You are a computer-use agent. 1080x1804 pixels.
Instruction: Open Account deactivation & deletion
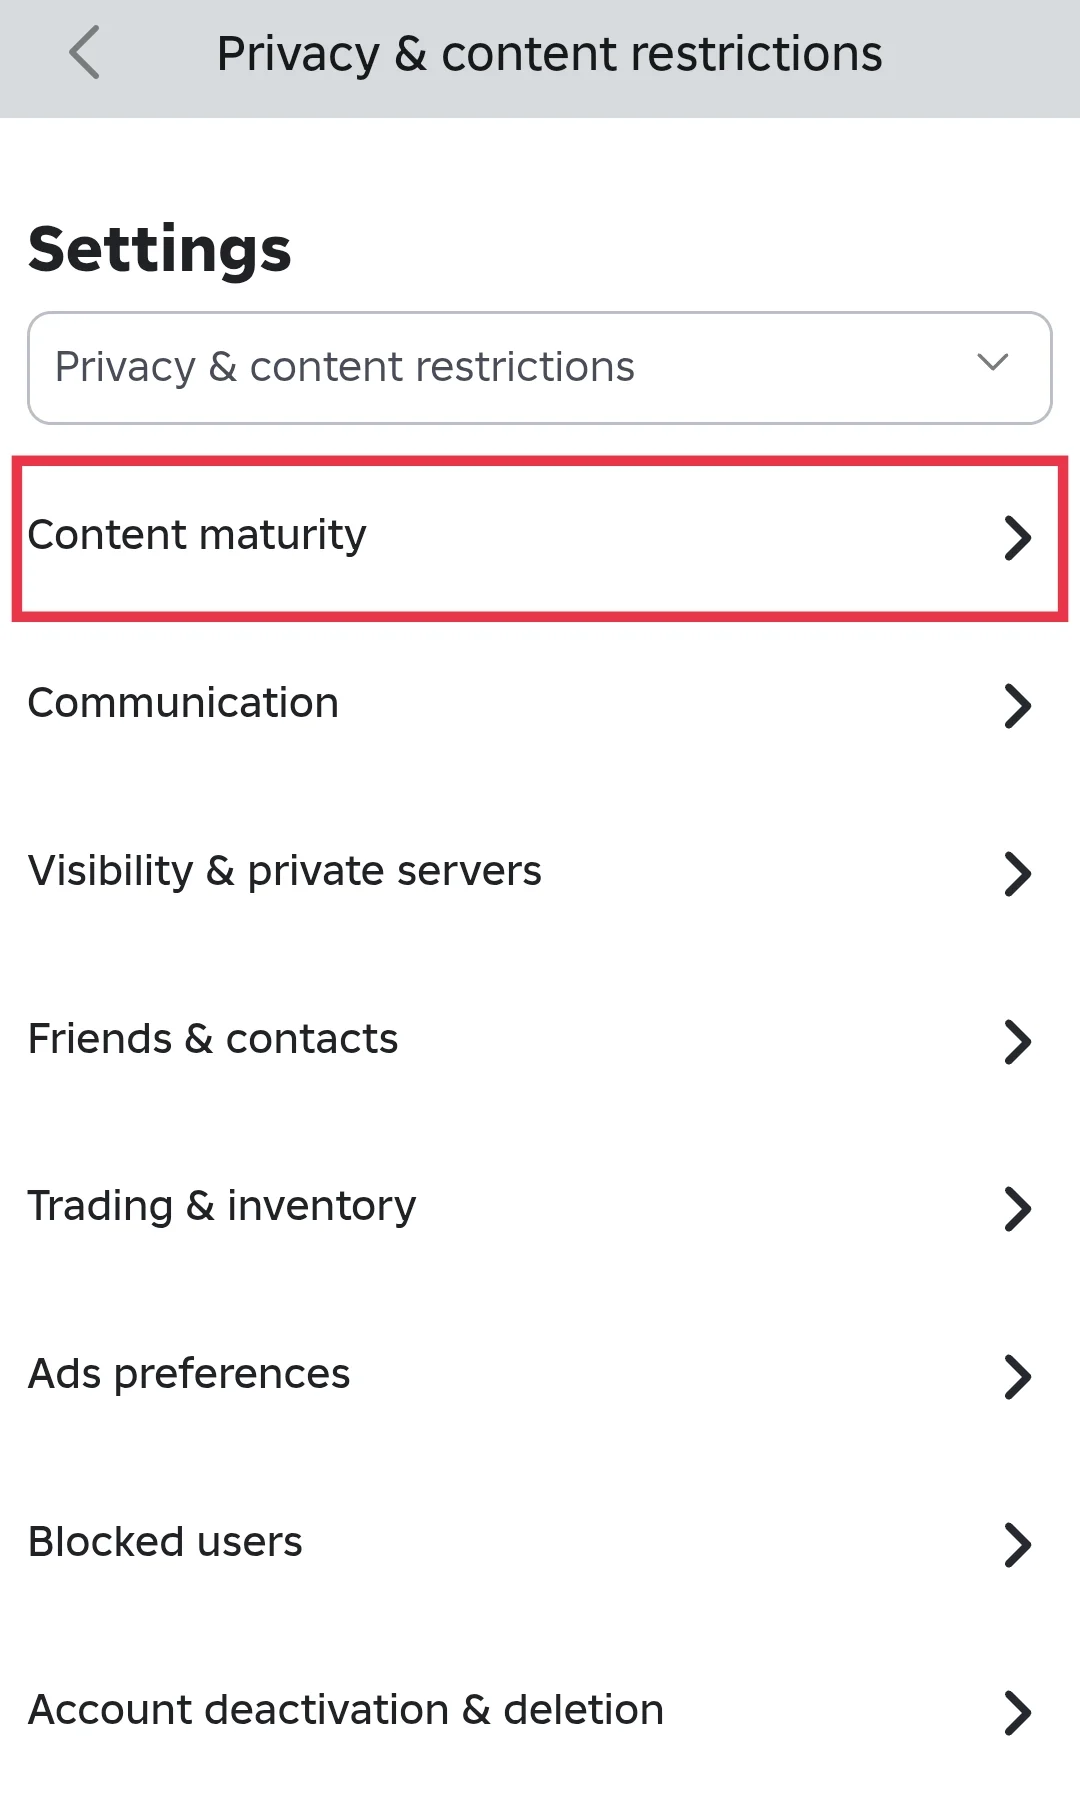pyautogui.click(x=345, y=1711)
